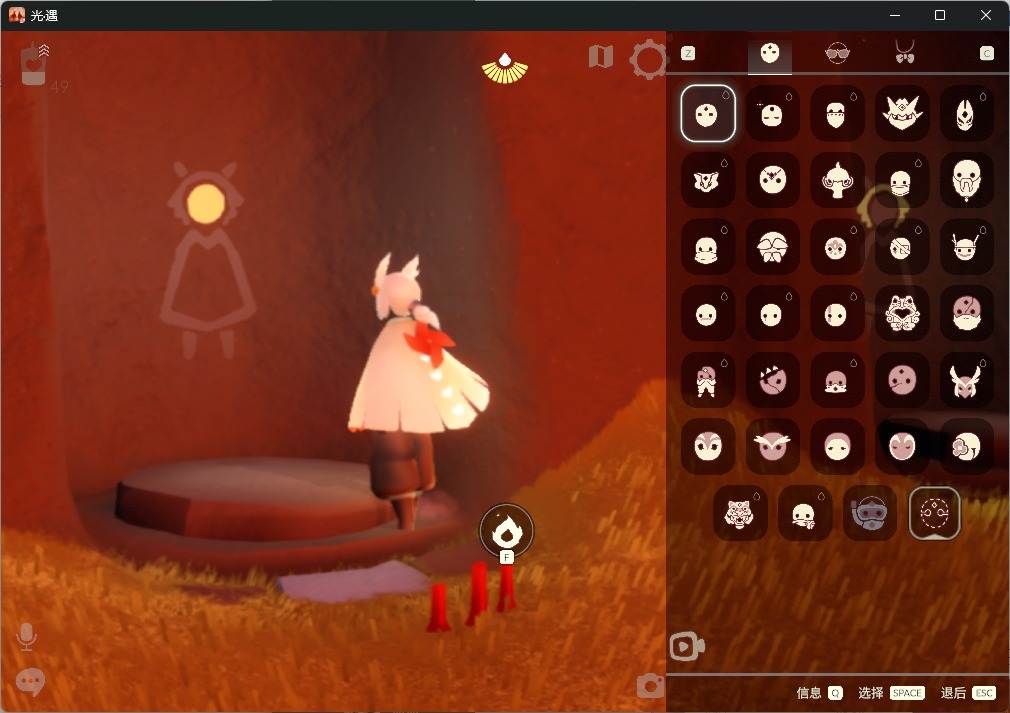Select the pink round three-dot mask
The width and height of the screenshot is (1010, 713).
click(902, 380)
